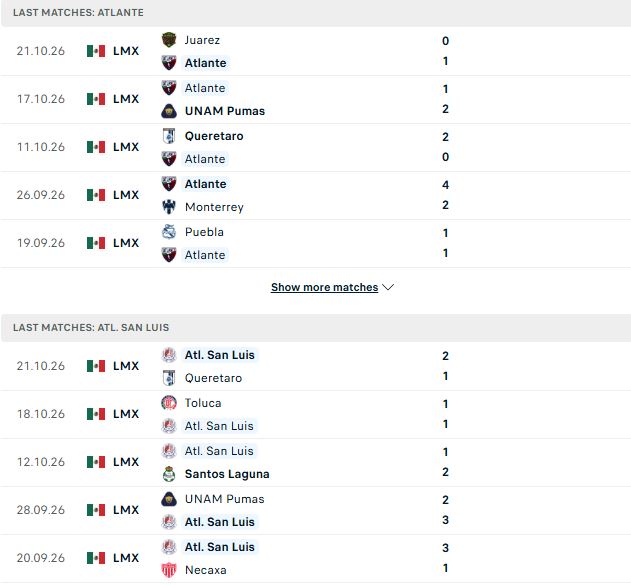Open the Puebla team name link
631x585 pixels.
pyautogui.click(x=204, y=232)
